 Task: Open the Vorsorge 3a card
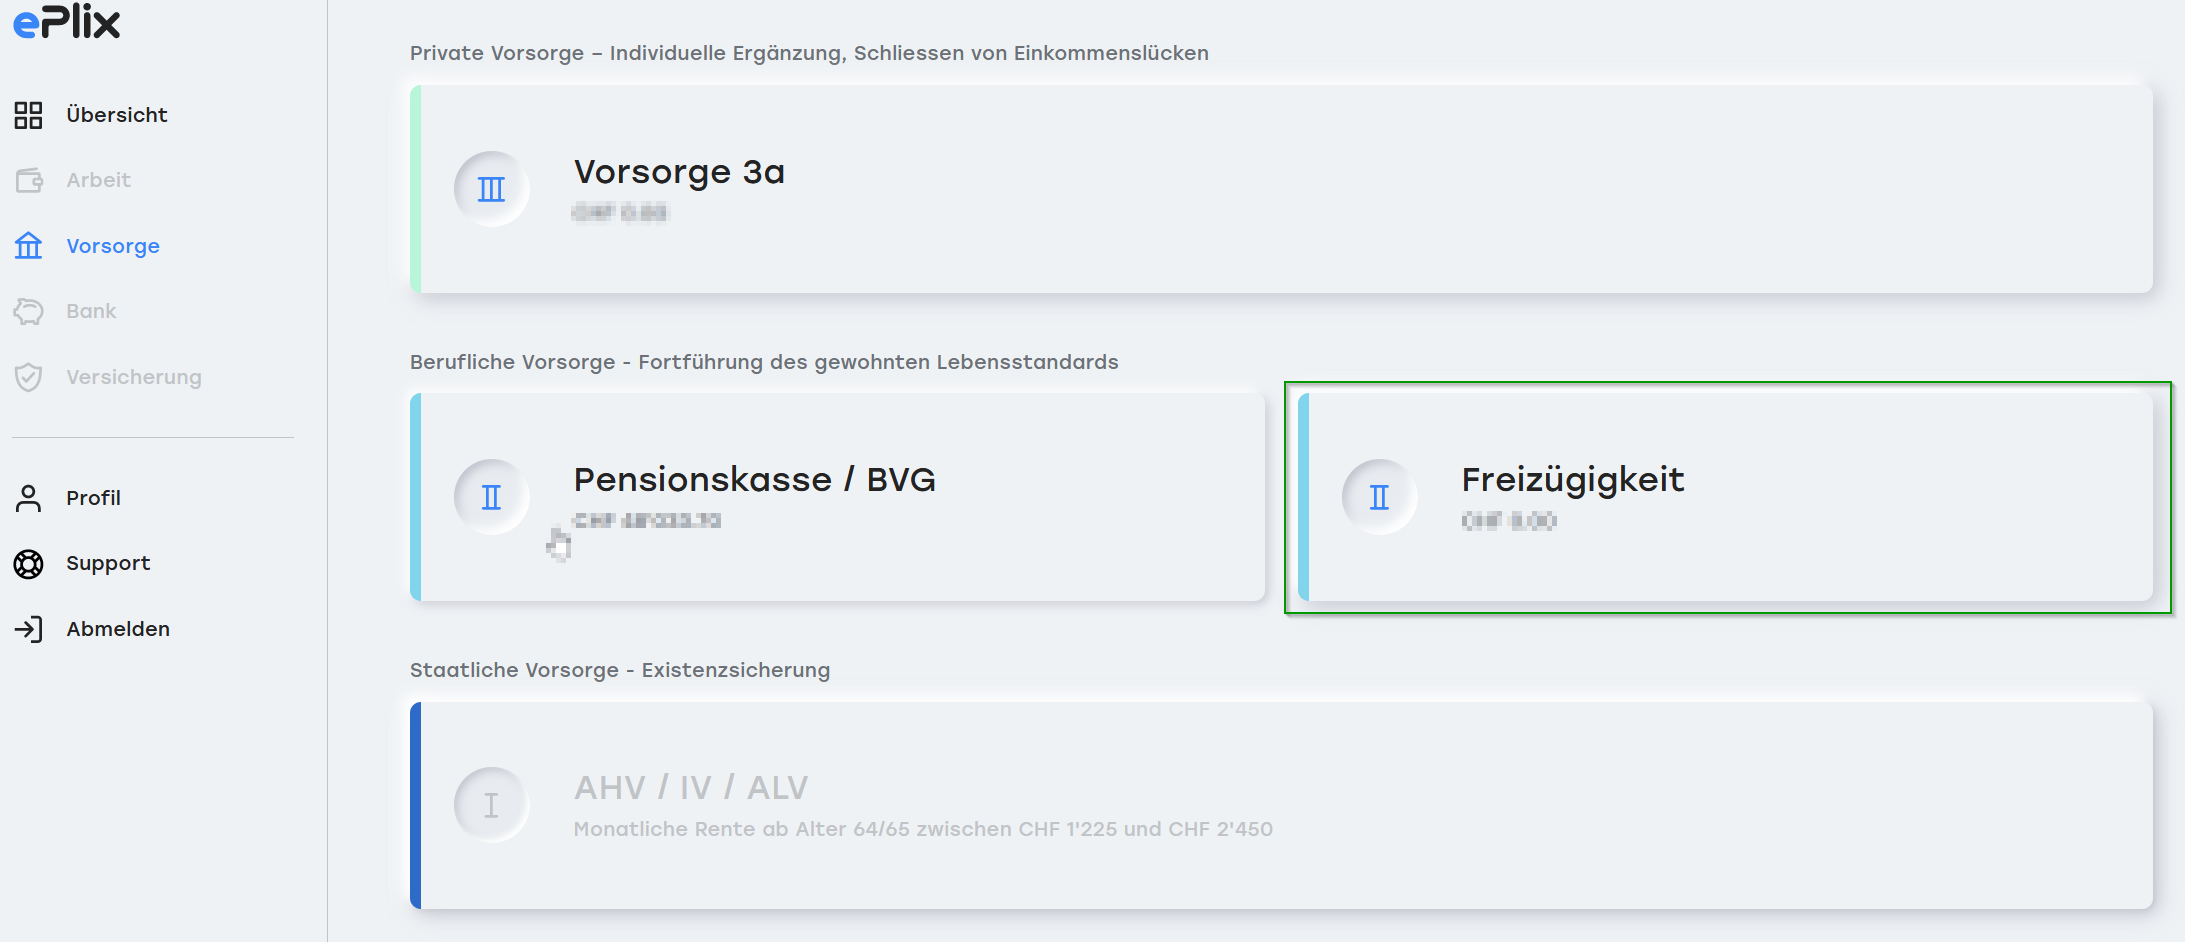point(1281,189)
